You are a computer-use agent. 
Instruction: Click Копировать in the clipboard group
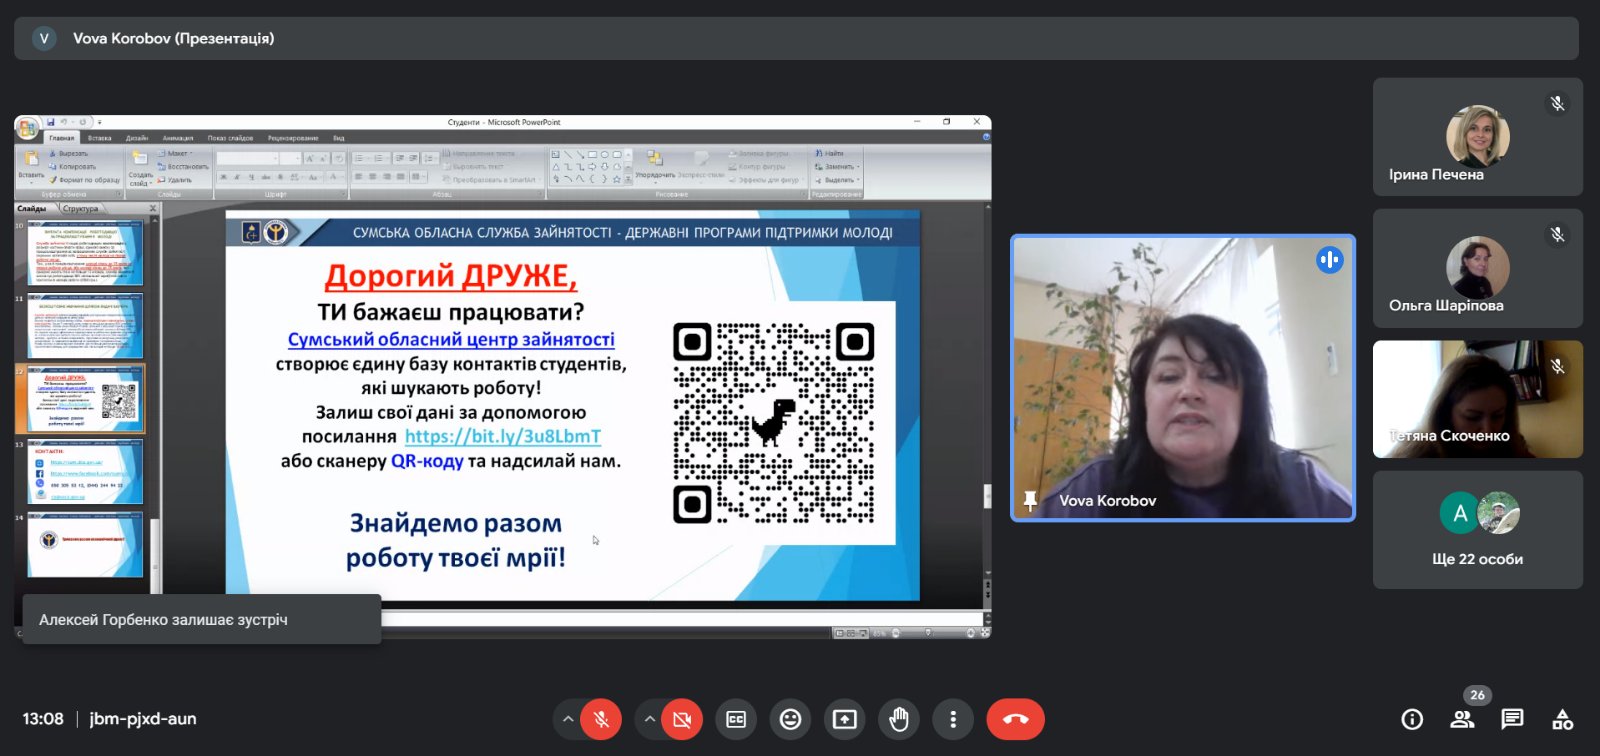tap(73, 167)
